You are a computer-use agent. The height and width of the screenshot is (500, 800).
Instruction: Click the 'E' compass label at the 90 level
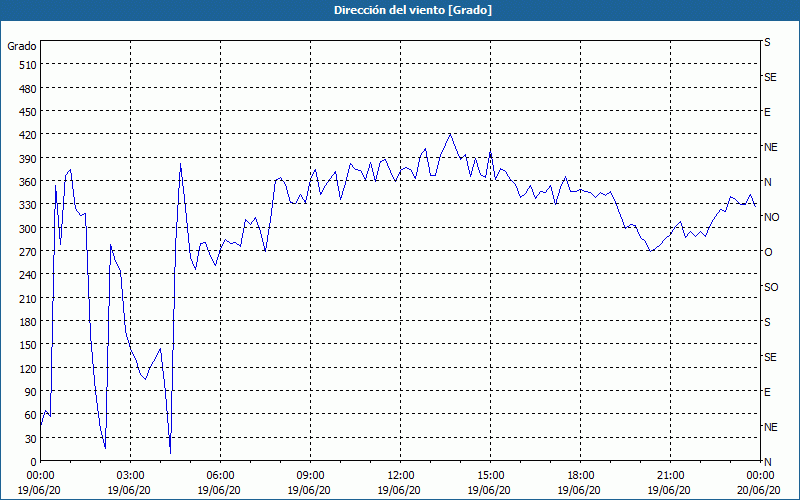[767, 392]
